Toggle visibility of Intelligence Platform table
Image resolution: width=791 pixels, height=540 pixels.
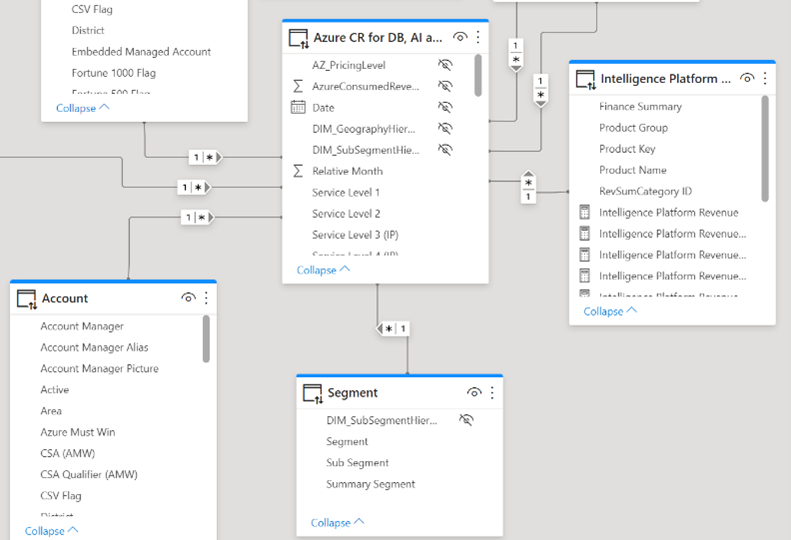747,78
